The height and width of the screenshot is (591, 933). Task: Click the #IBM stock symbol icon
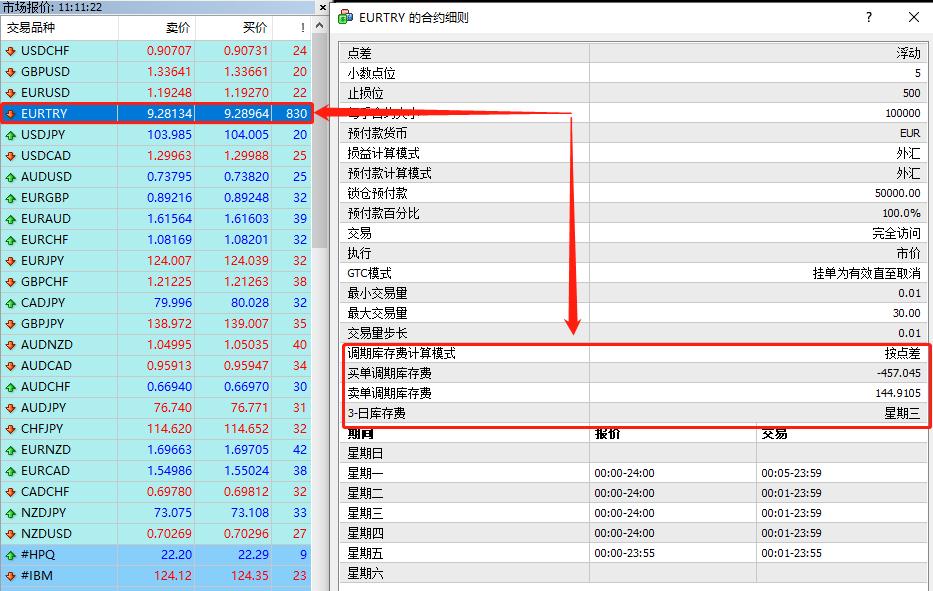pyautogui.click(x=10, y=575)
